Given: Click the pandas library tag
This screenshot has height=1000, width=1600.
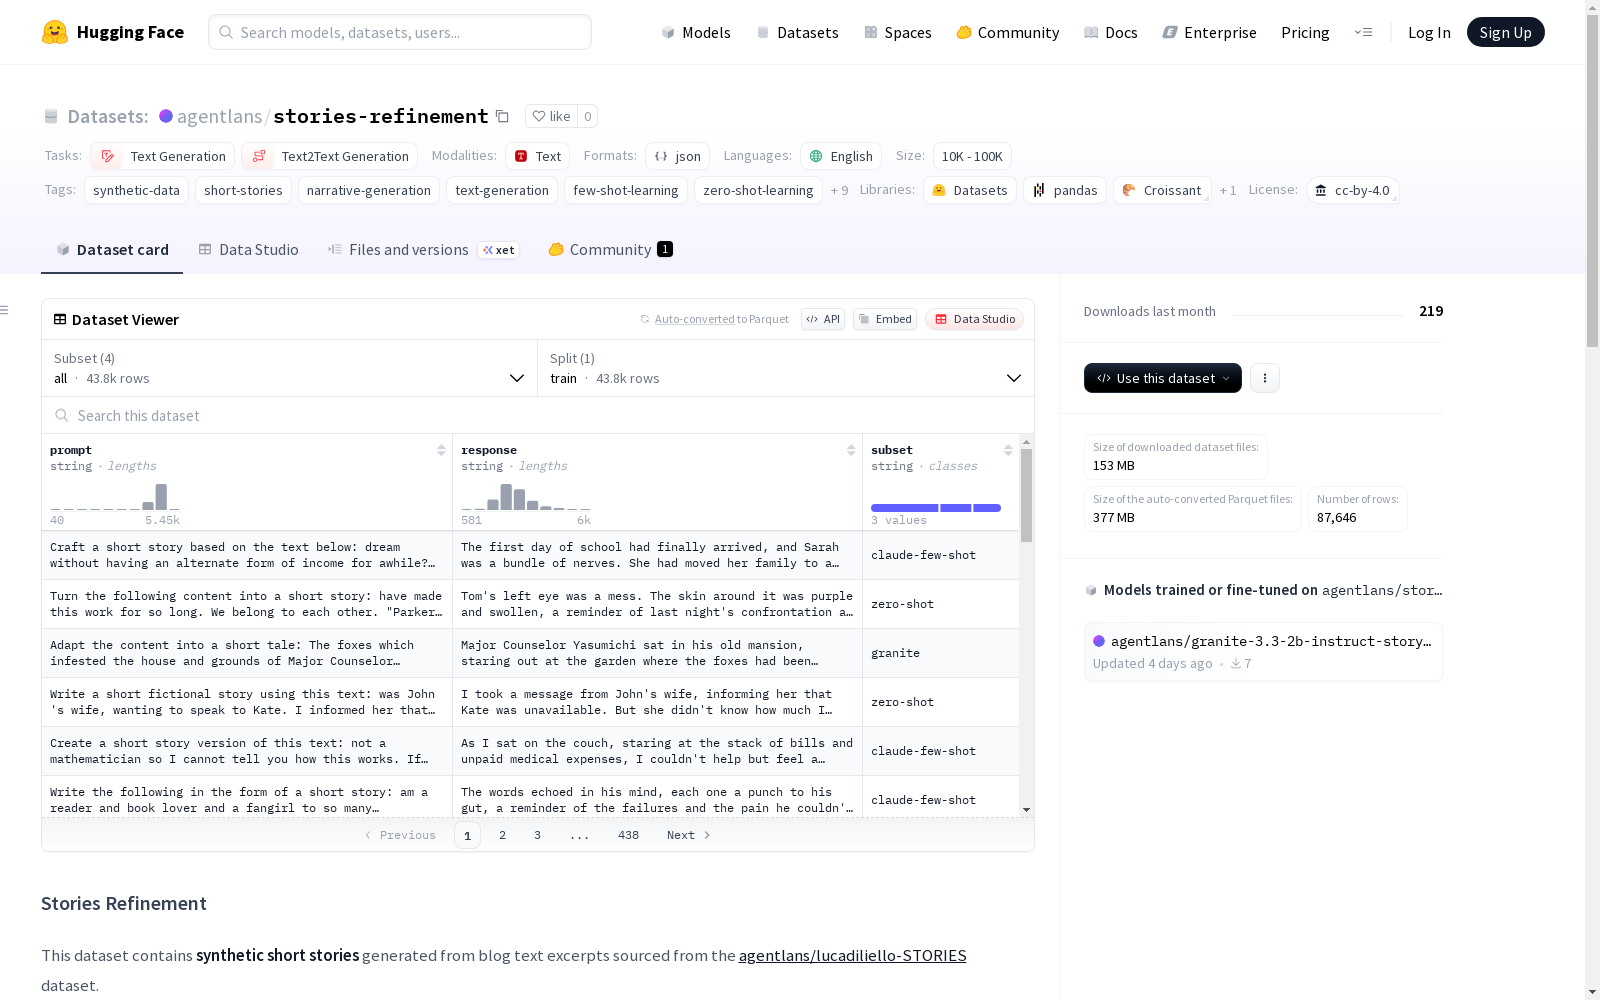Looking at the screenshot, I should click(x=1065, y=190).
